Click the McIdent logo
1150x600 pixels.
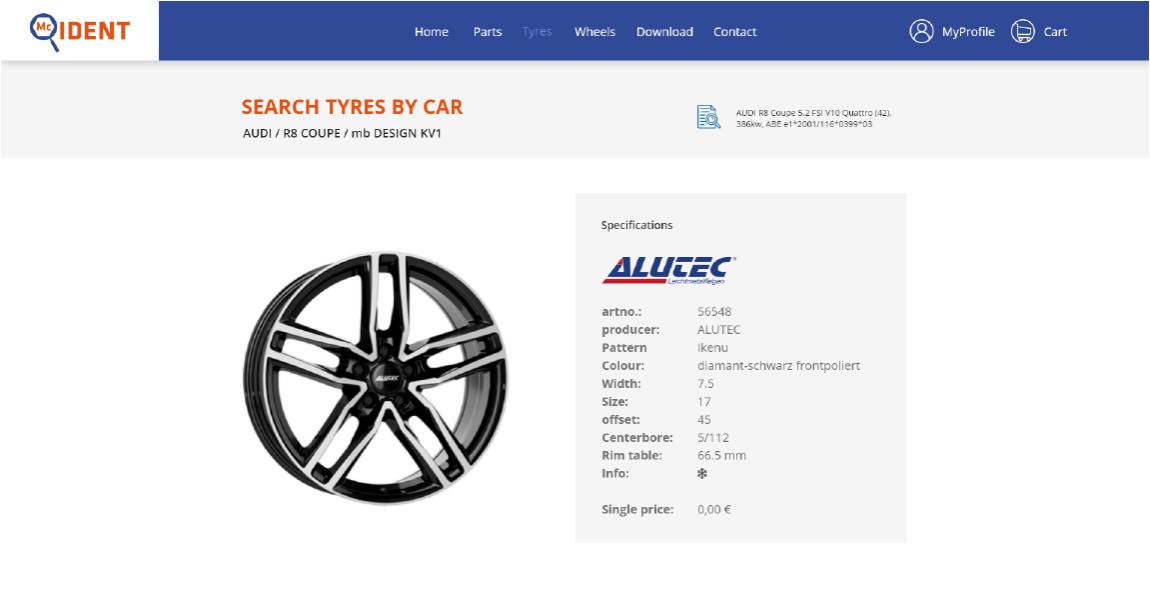[x=79, y=31]
